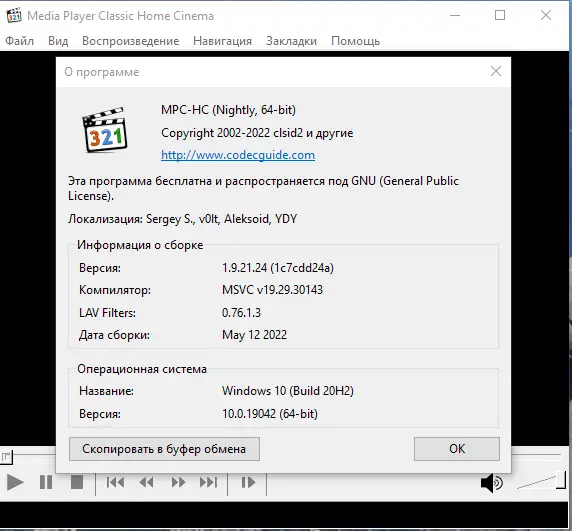This screenshot has height=531, width=572.
Task: Open the Файл menu
Action: [19, 41]
